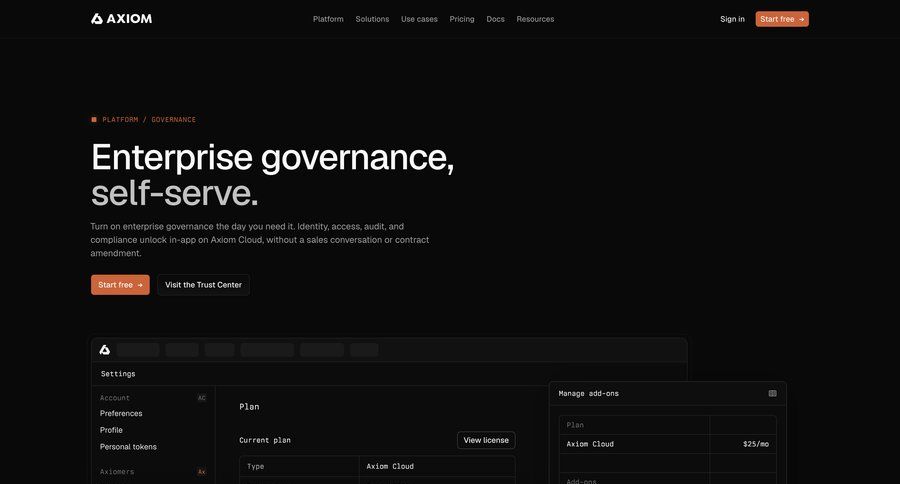Image resolution: width=900 pixels, height=484 pixels.
Task: Click the header Start free button
Action: click(x=782, y=19)
